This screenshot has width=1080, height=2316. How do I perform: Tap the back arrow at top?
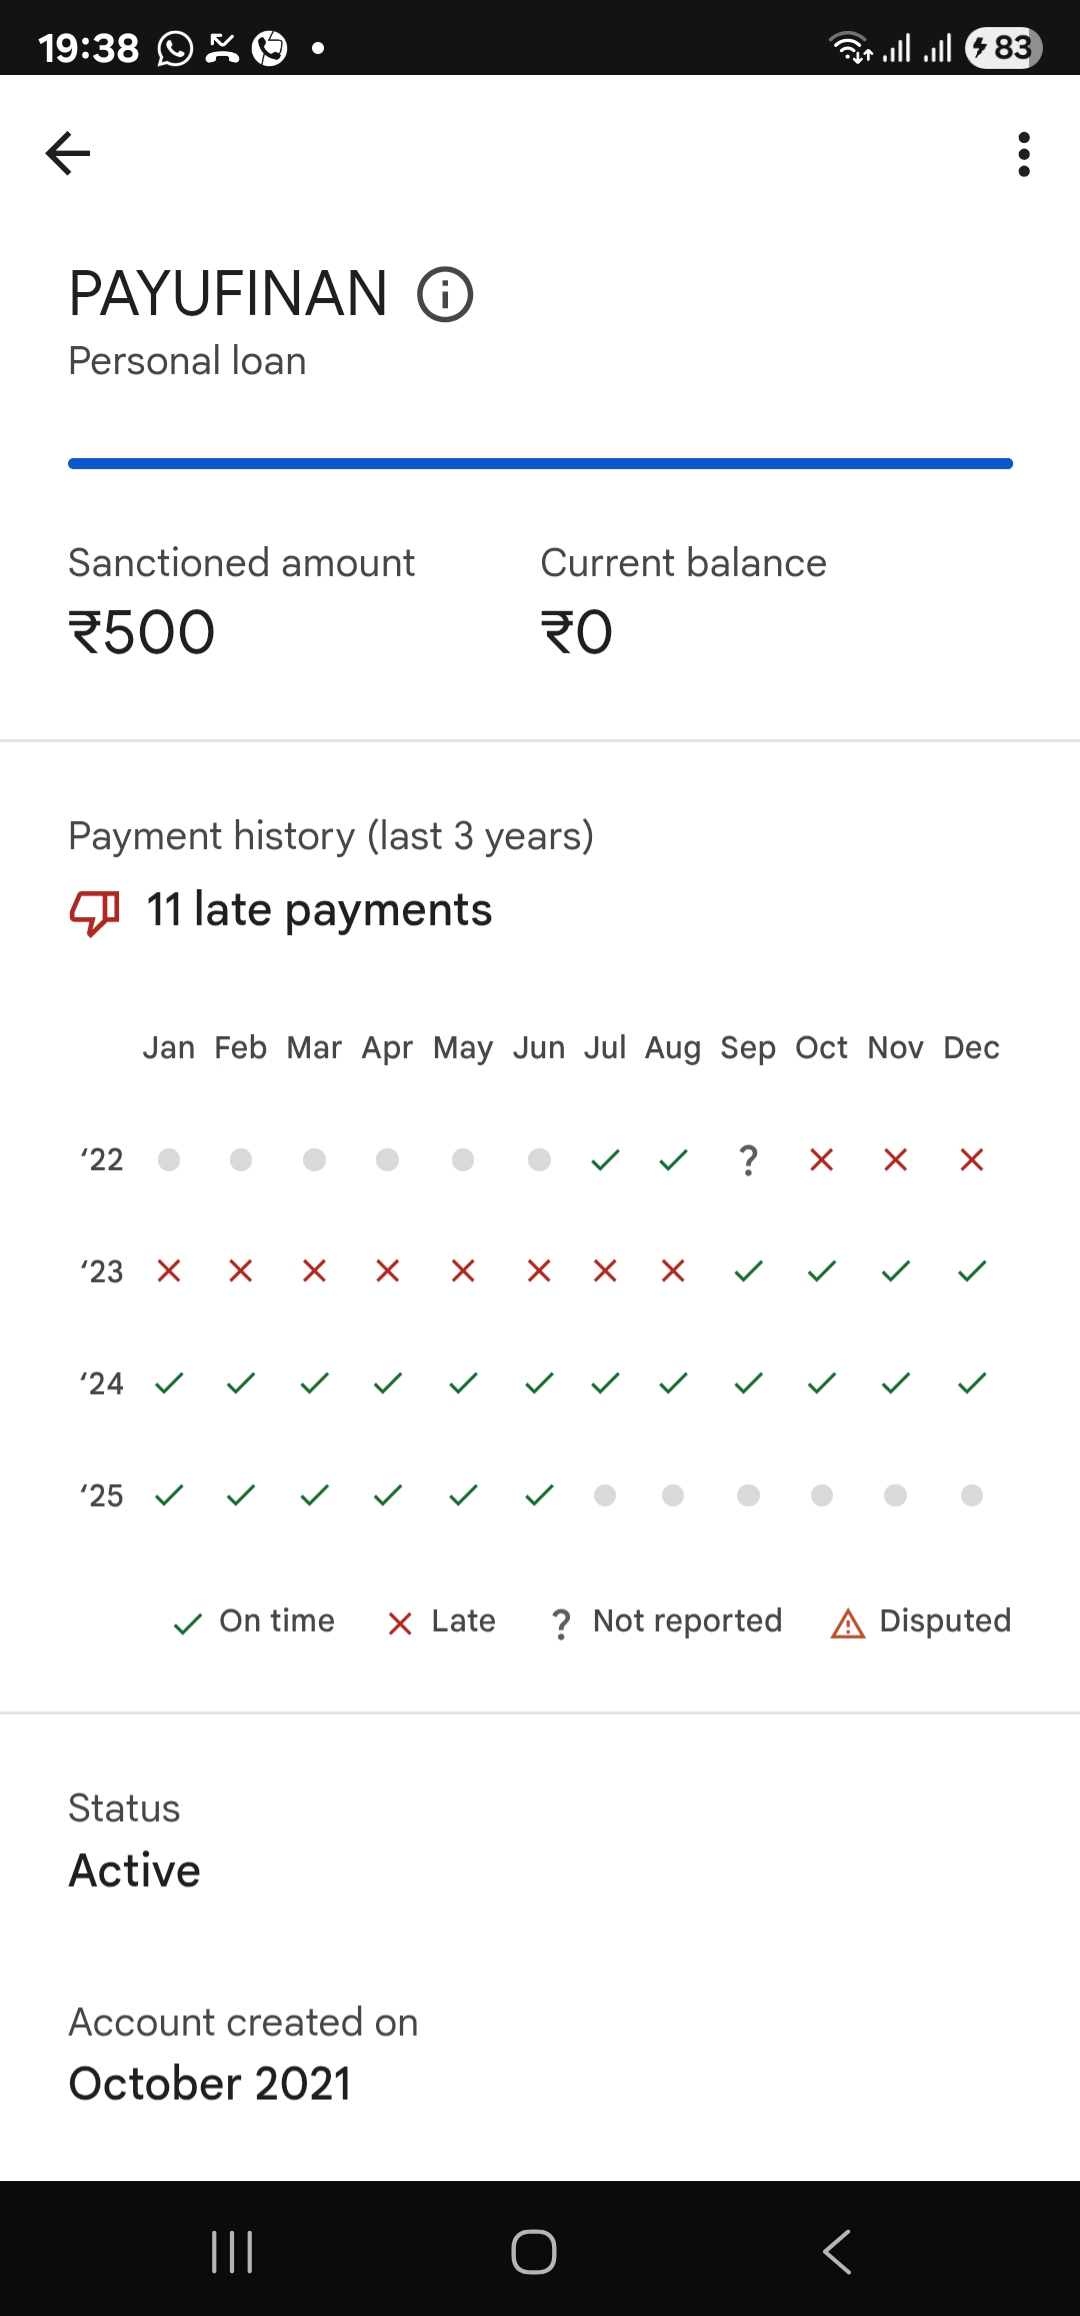(68, 153)
